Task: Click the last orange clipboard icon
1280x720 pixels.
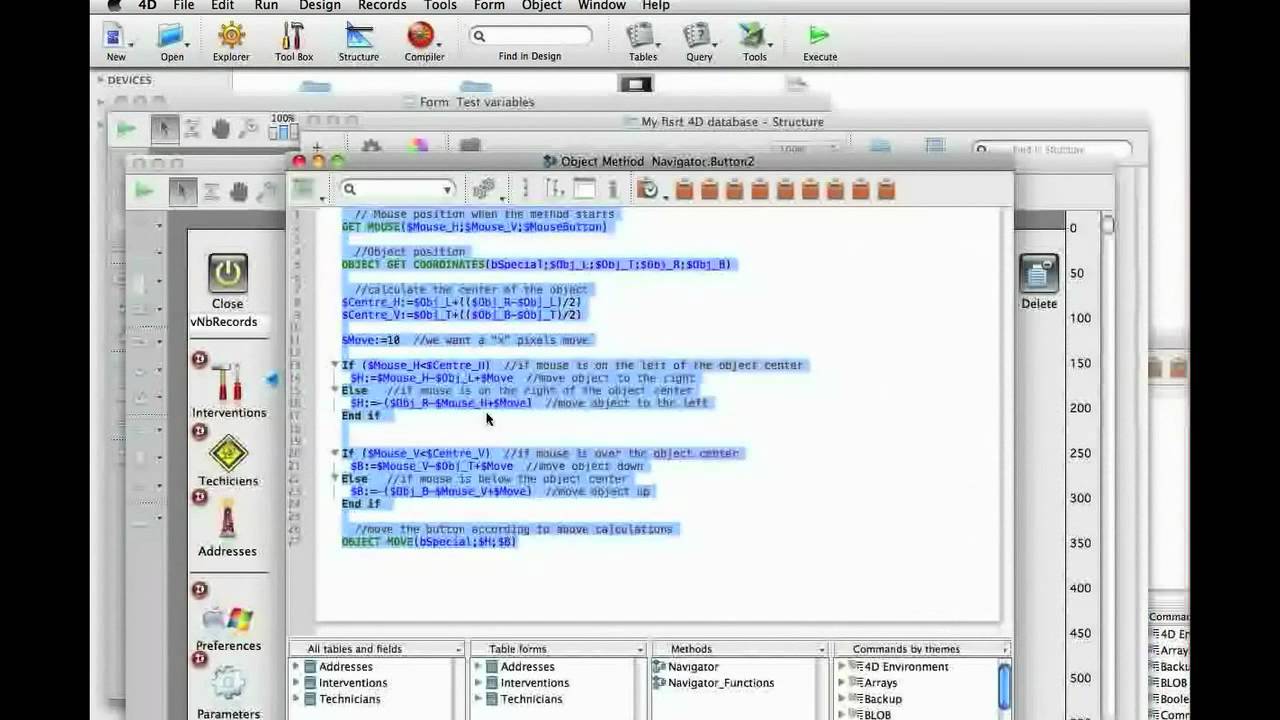Action: (886, 189)
